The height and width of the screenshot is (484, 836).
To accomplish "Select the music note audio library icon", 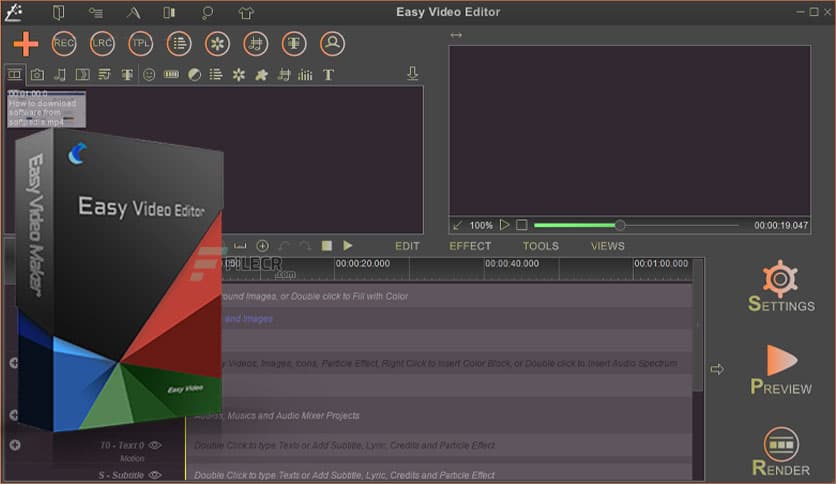I will 60,75.
